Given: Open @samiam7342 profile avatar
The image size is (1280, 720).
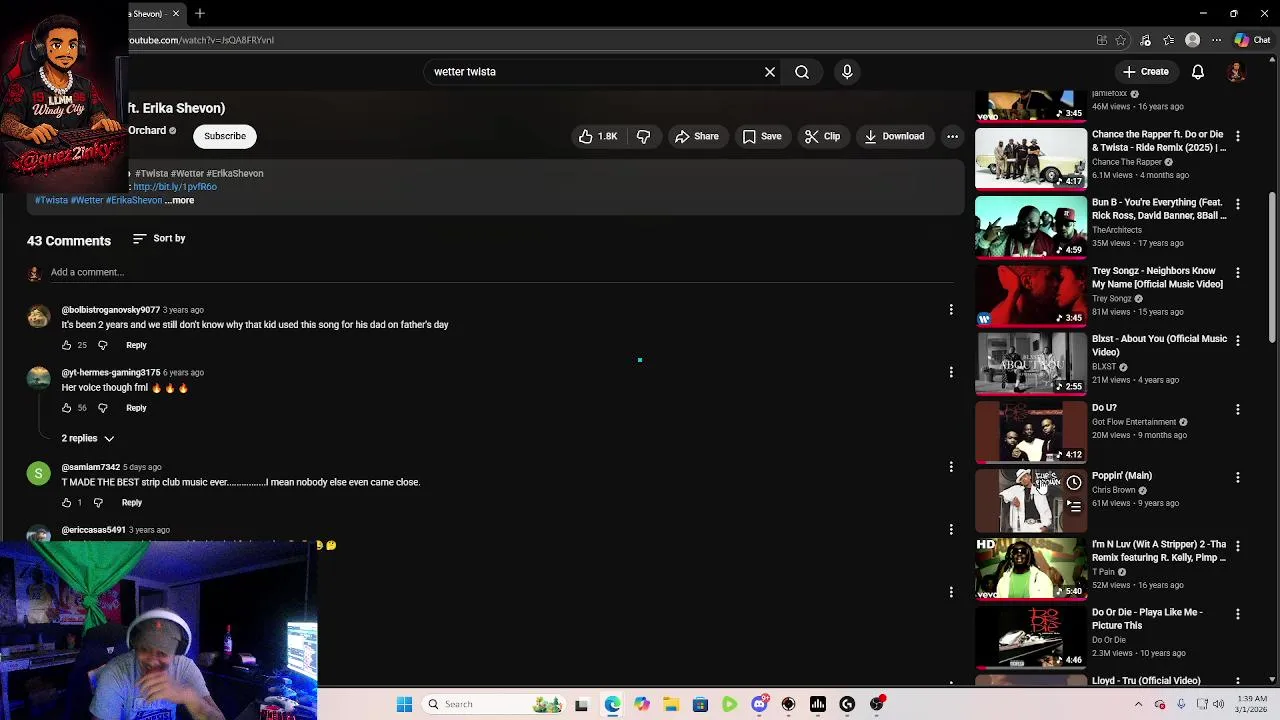Looking at the screenshot, I should click(x=38, y=474).
